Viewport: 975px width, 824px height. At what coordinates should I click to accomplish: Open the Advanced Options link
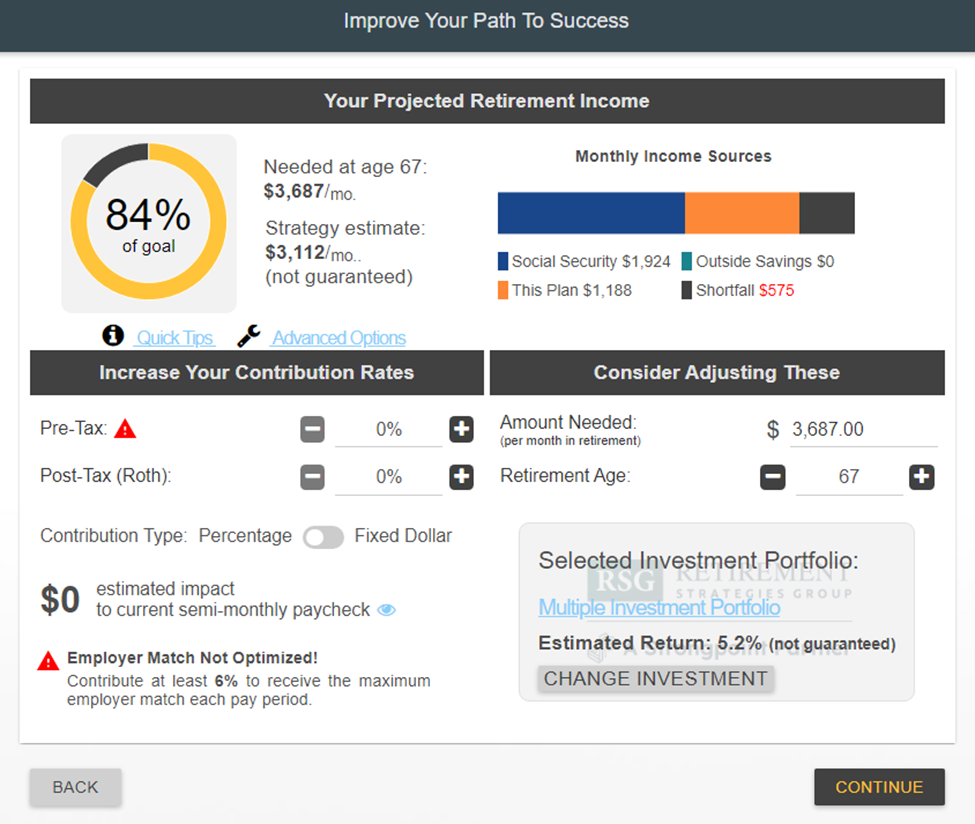coord(339,338)
